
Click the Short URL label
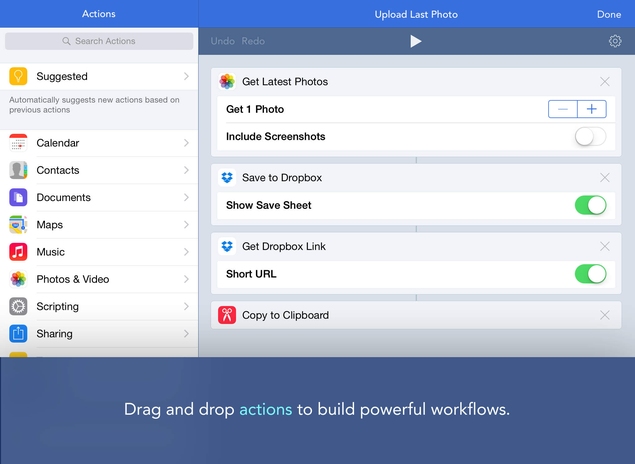point(251,274)
